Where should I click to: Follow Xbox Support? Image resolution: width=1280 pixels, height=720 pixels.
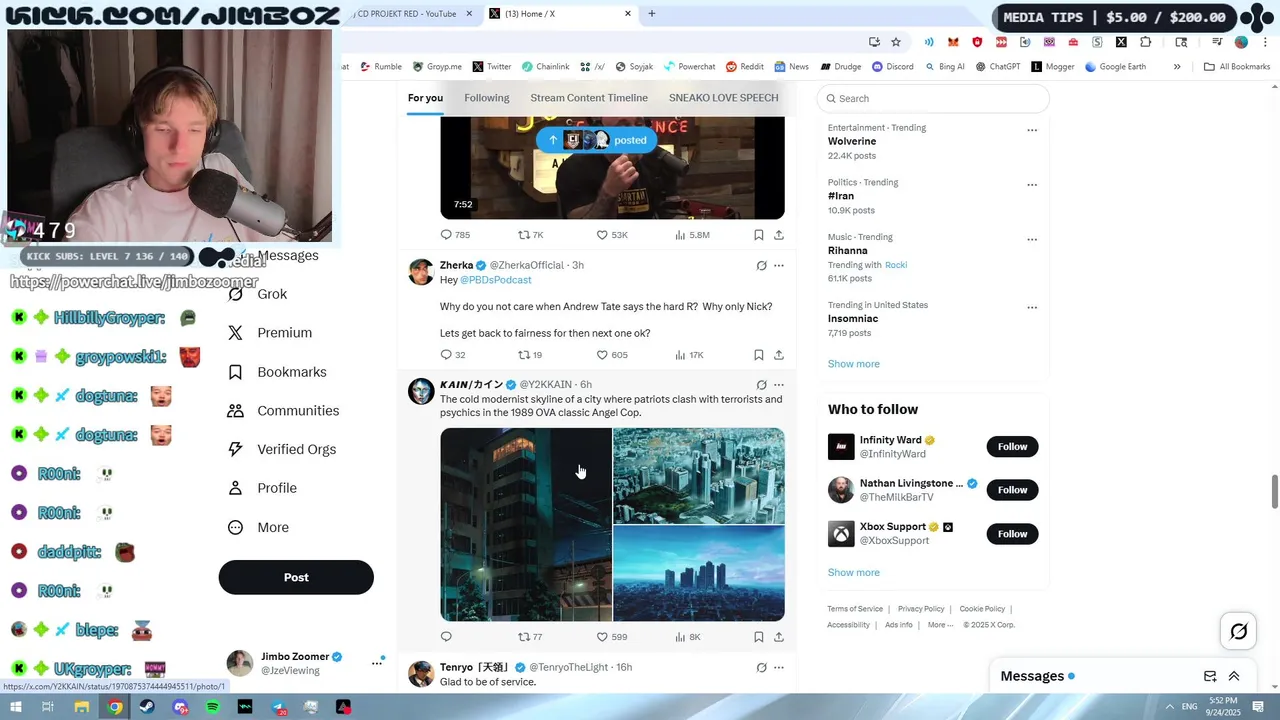[x=1012, y=534]
